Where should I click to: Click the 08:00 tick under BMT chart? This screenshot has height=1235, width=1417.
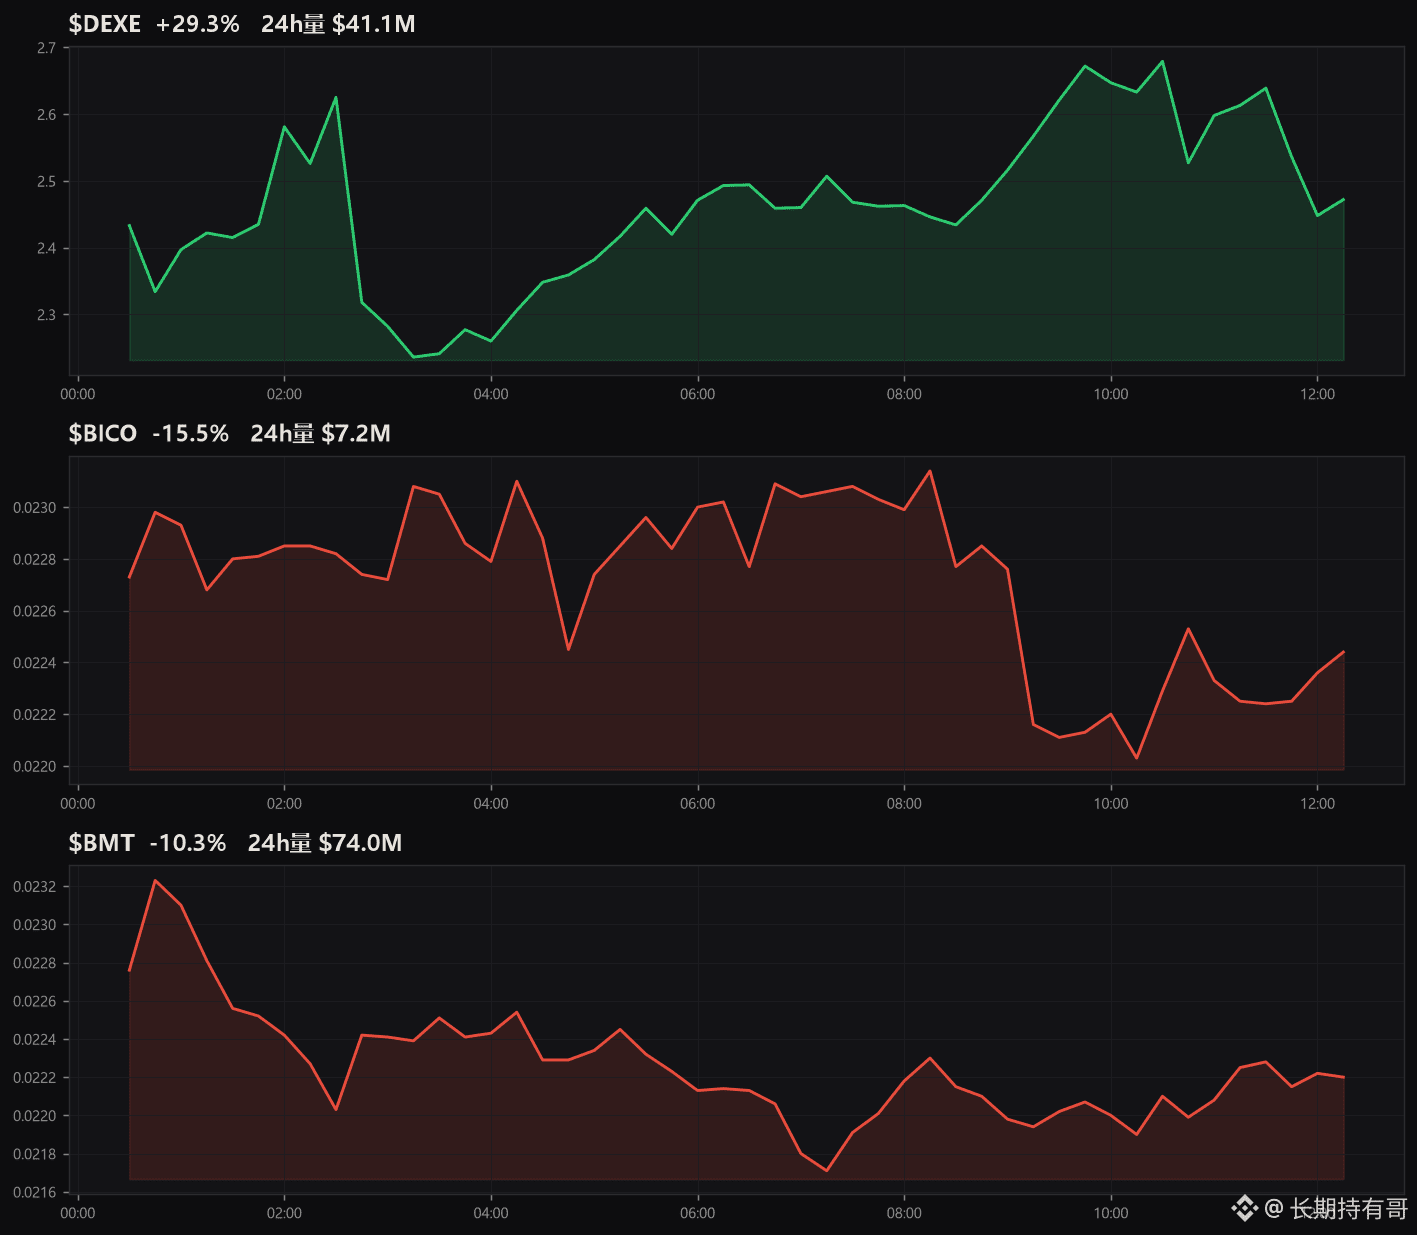tap(904, 1213)
